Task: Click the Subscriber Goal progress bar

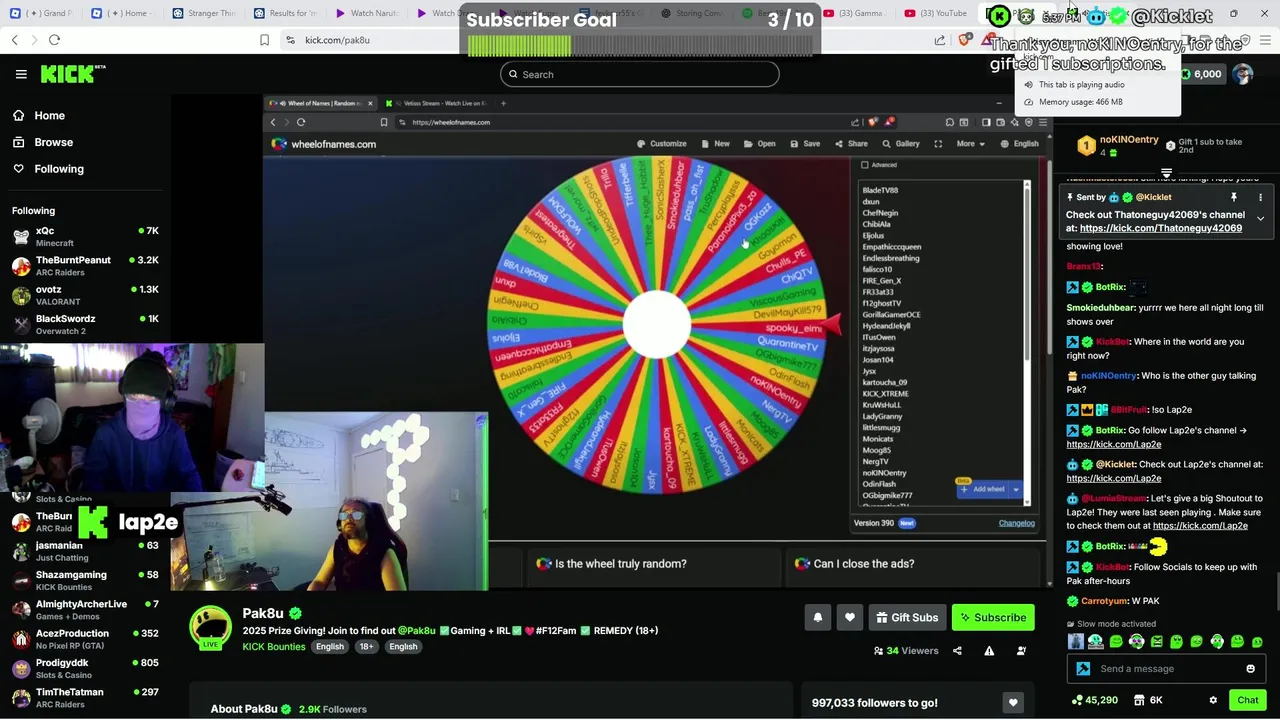Action: coord(640,46)
